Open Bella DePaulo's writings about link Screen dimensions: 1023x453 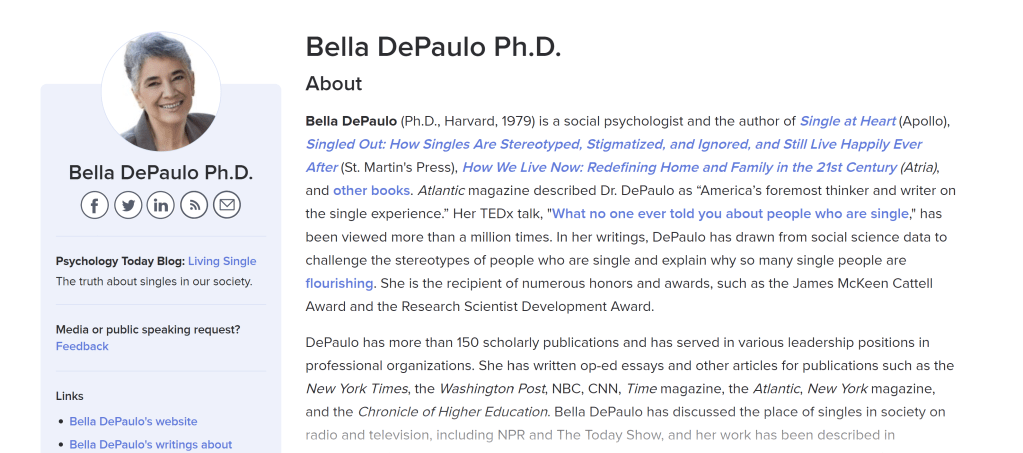click(x=150, y=444)
